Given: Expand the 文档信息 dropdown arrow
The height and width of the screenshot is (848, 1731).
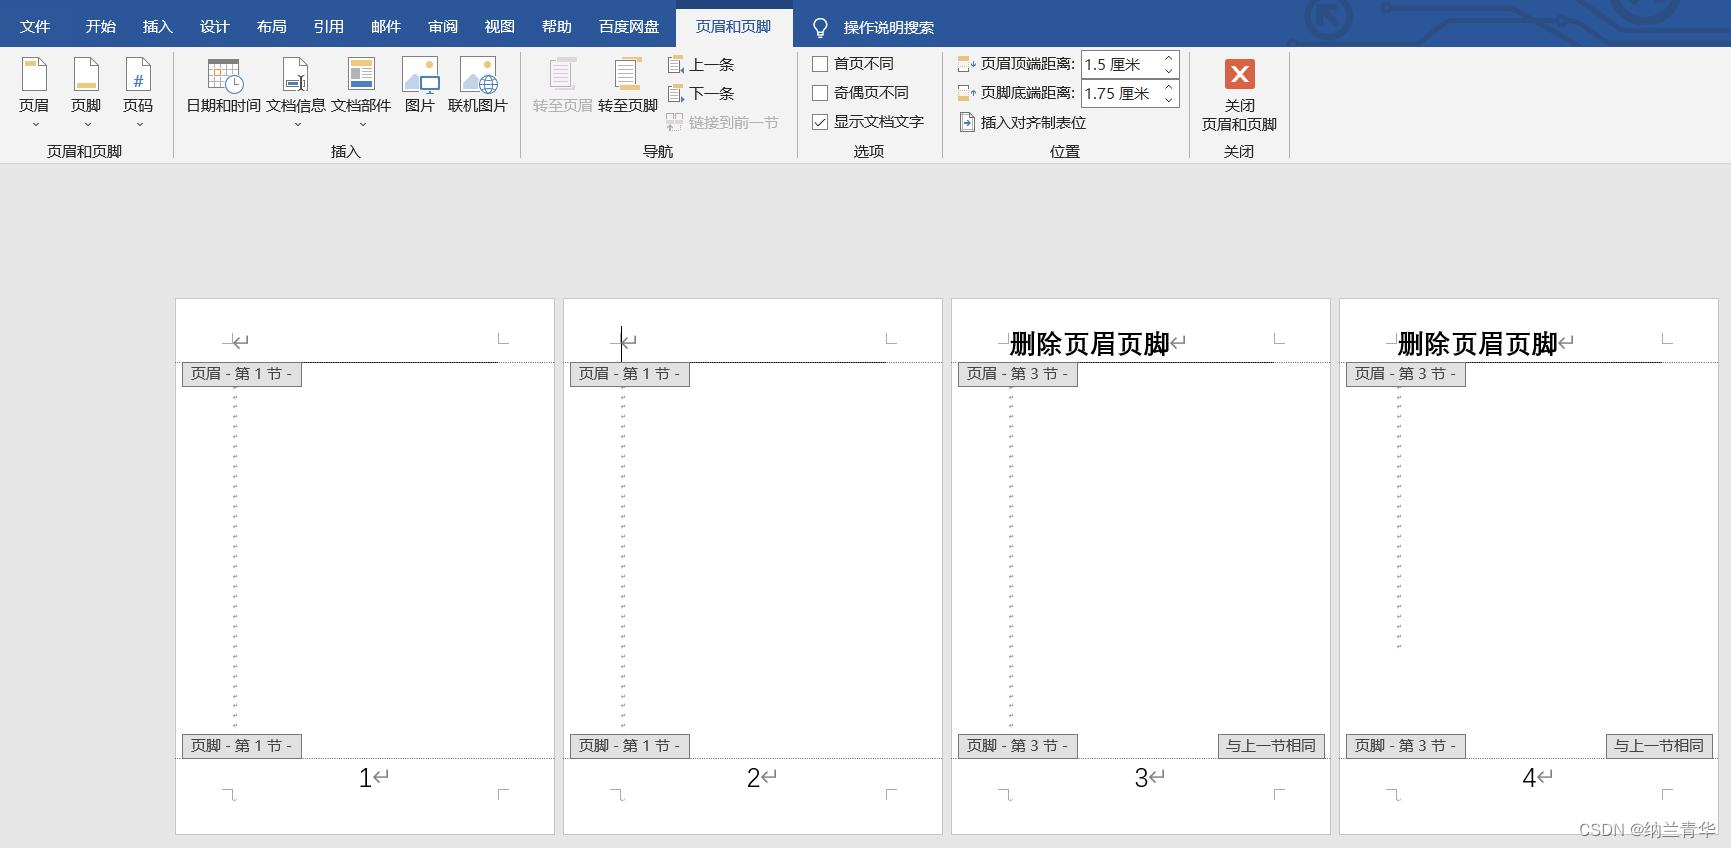Looking at the screenshot, I should coord(297,125).
